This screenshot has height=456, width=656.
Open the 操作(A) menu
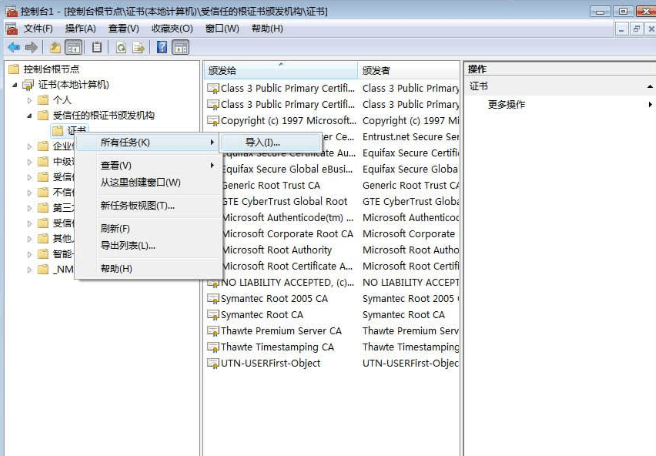(81, 28)
